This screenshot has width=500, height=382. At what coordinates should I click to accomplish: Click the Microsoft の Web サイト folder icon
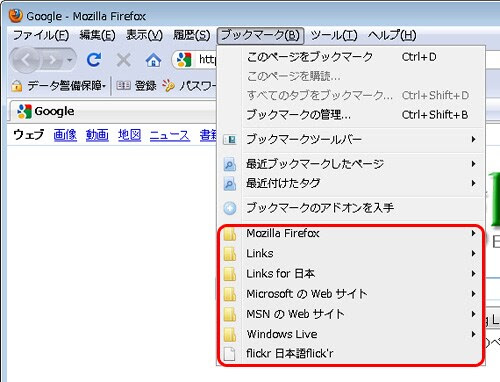click(230, 294)
